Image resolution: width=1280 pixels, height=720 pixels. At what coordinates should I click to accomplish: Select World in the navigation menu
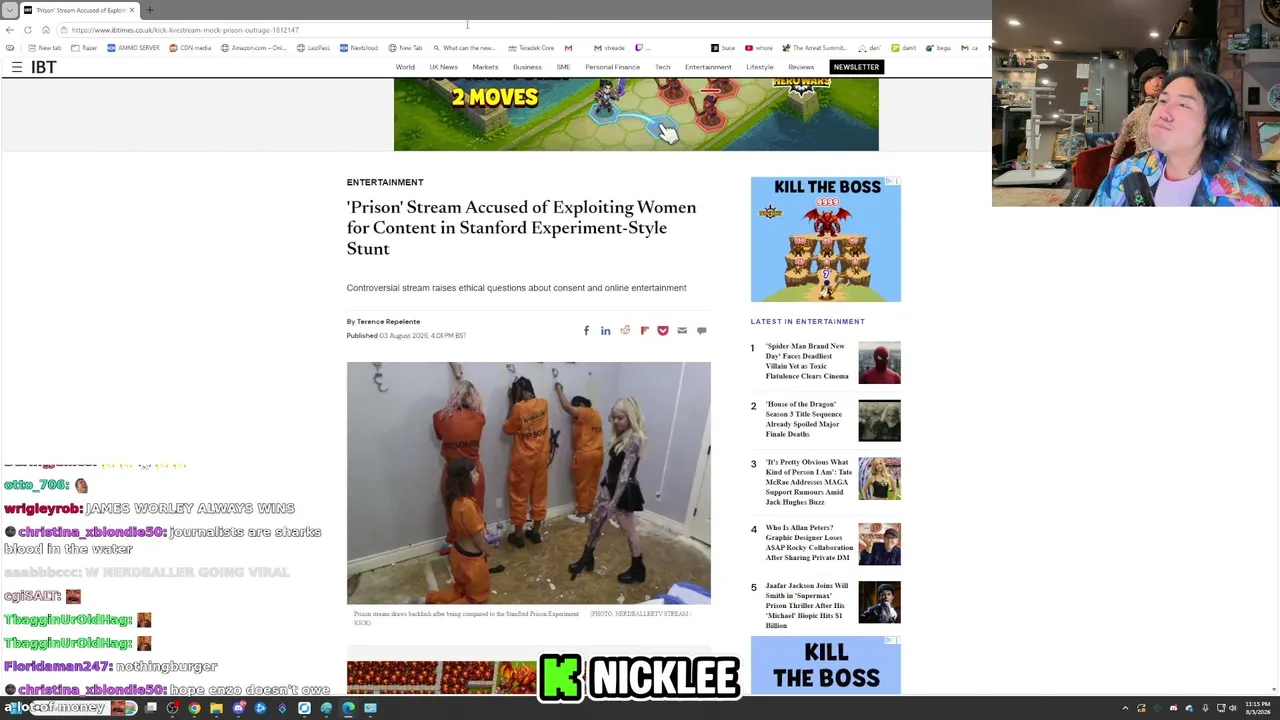click(x=405, y=67)
